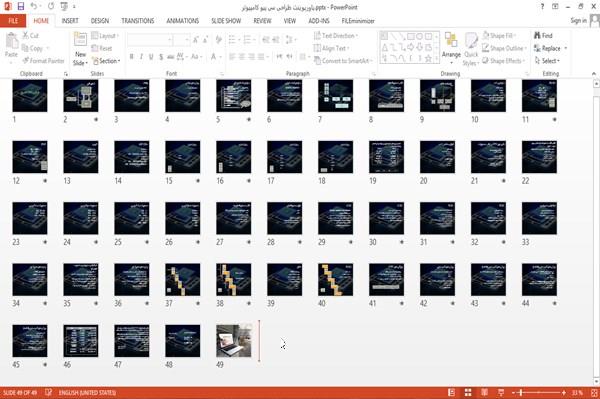Switch to the ANIMATIONS tab

pos(183,21)
